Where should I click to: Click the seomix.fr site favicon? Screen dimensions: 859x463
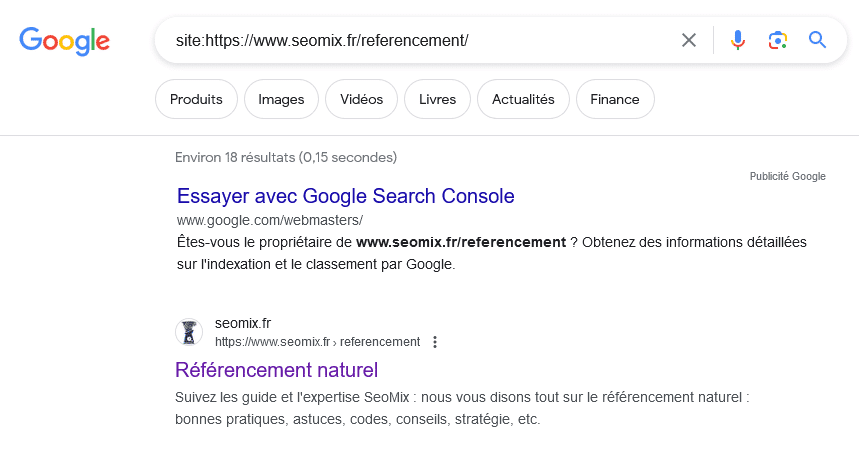click(x=189, y=332)
